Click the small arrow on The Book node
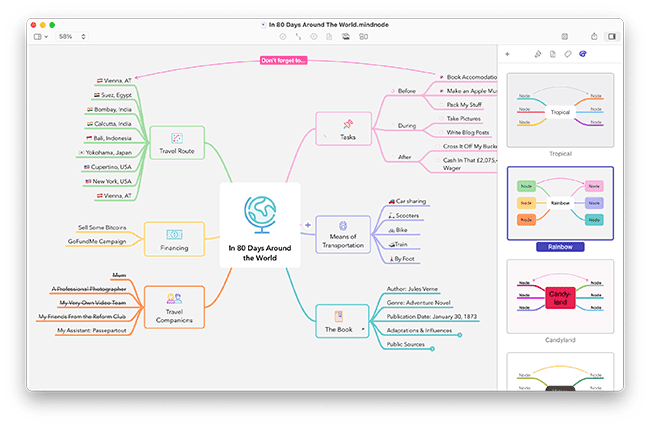 point(363,329)
